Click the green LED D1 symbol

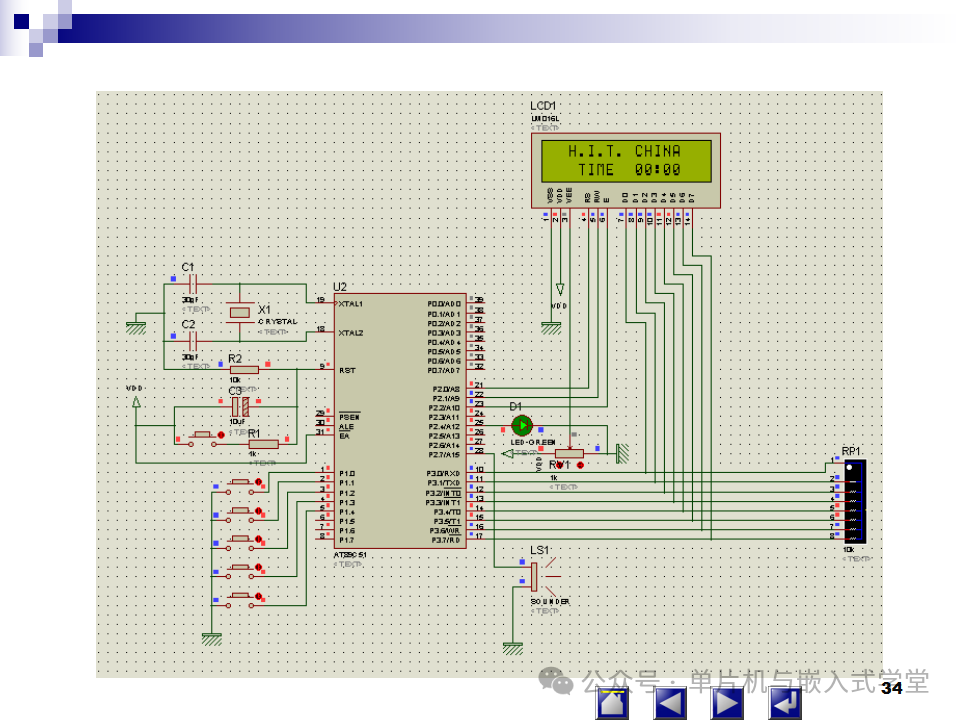point(522,425)
